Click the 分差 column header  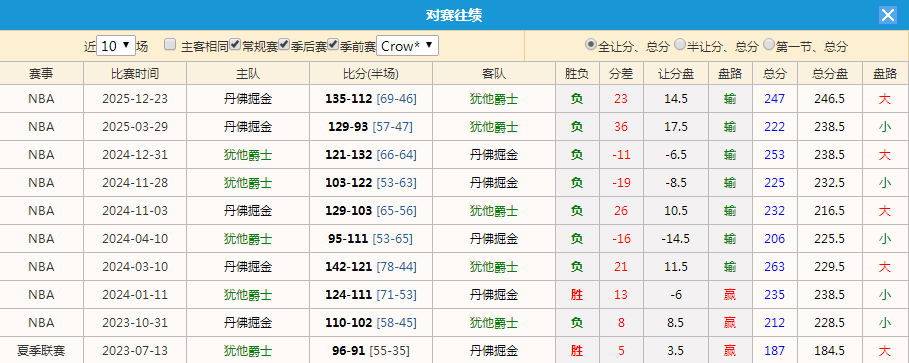[x=621, y=74]
